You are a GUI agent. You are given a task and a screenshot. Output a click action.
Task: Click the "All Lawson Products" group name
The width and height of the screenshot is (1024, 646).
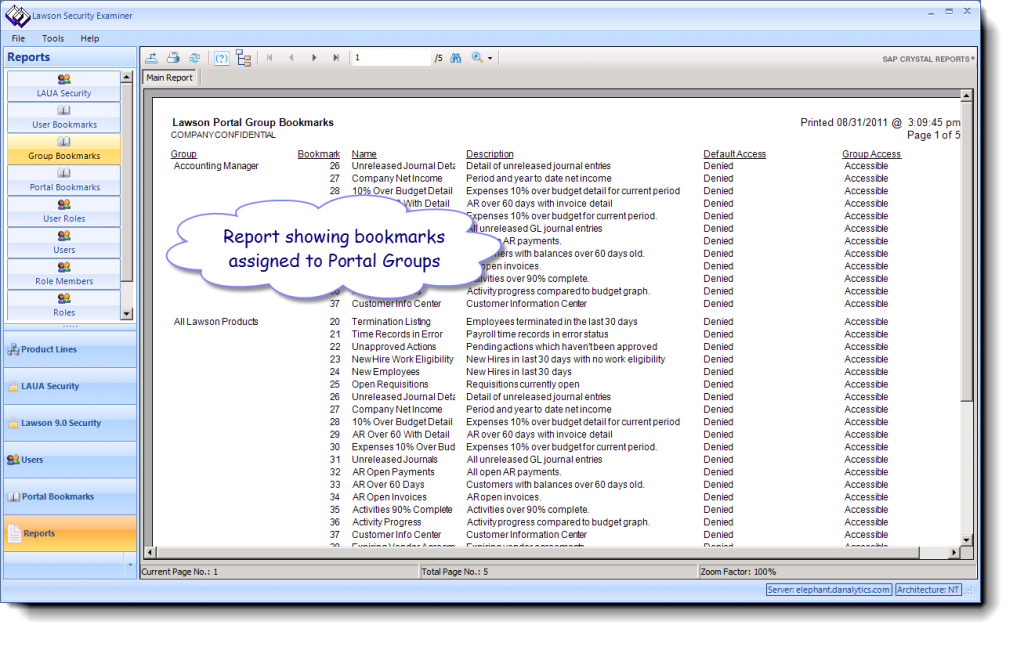(x=216, y=321)
